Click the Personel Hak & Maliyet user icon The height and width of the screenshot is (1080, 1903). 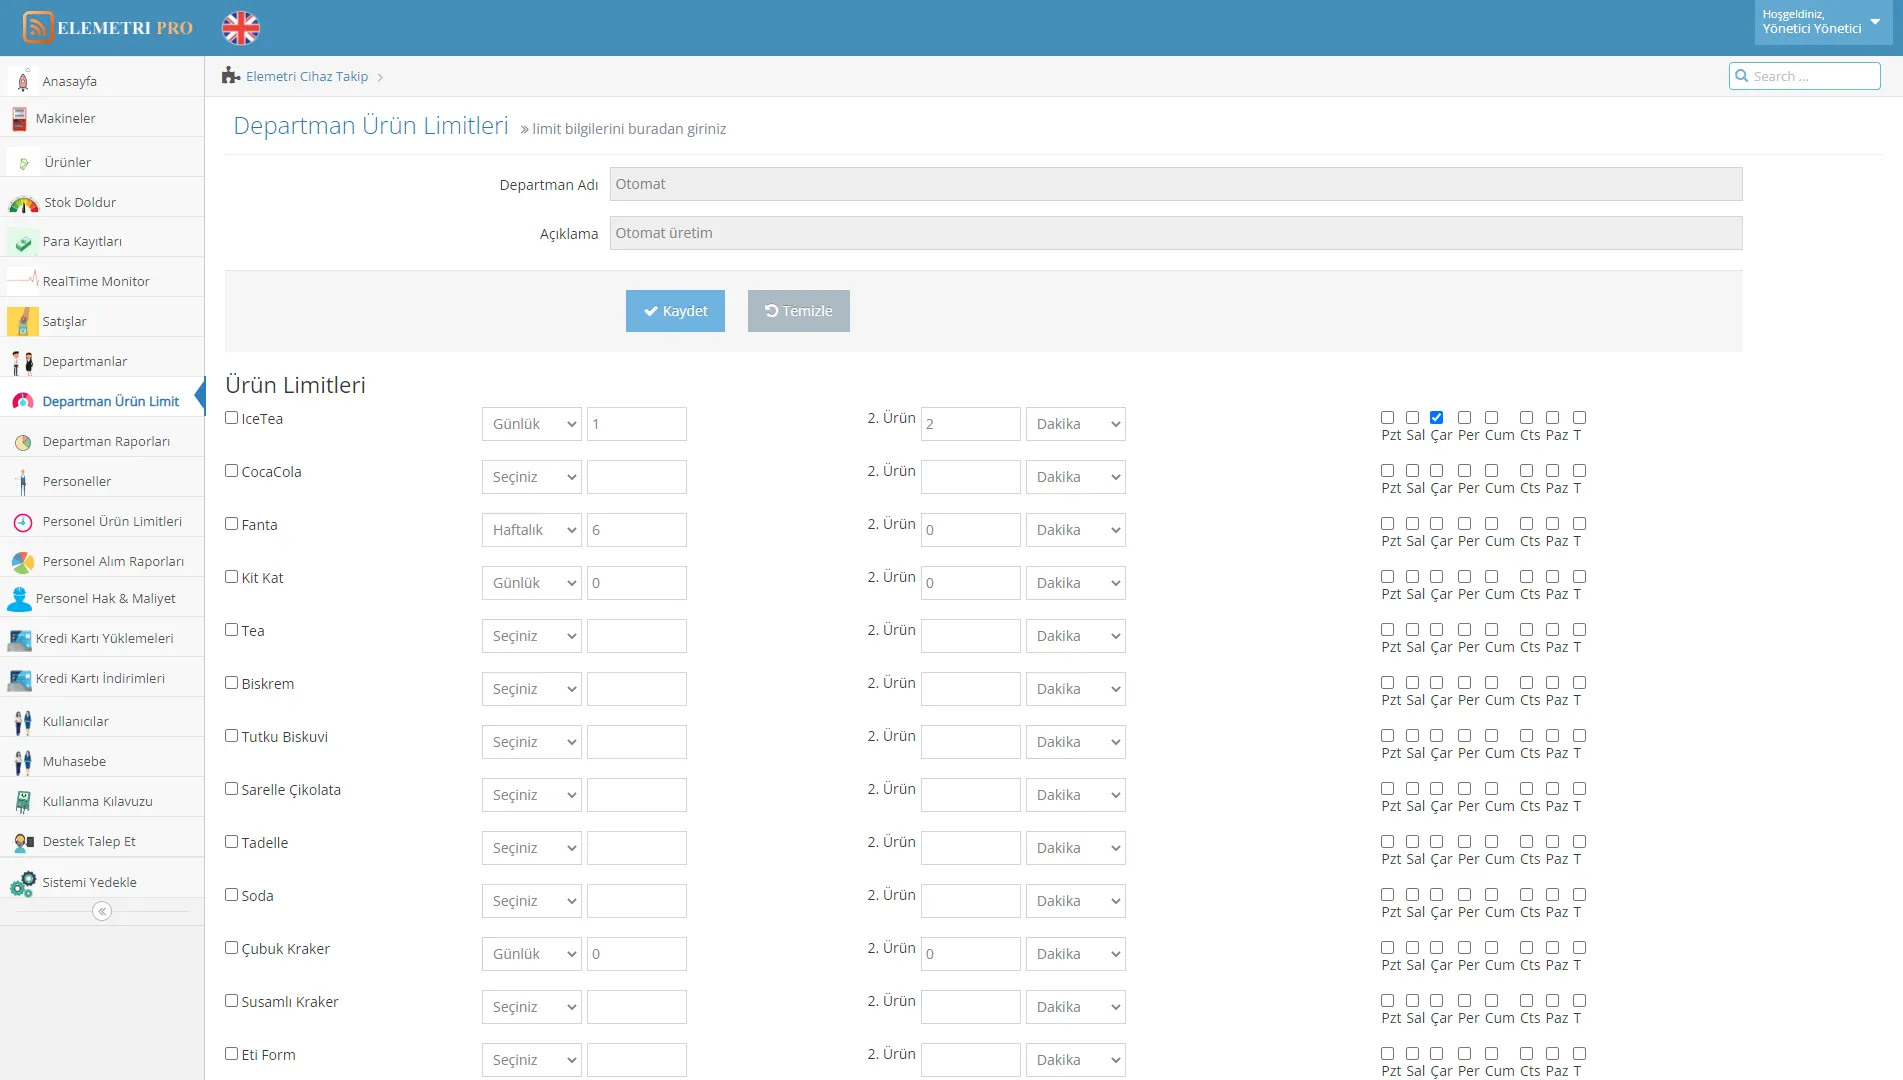click(x=19, y=599)
